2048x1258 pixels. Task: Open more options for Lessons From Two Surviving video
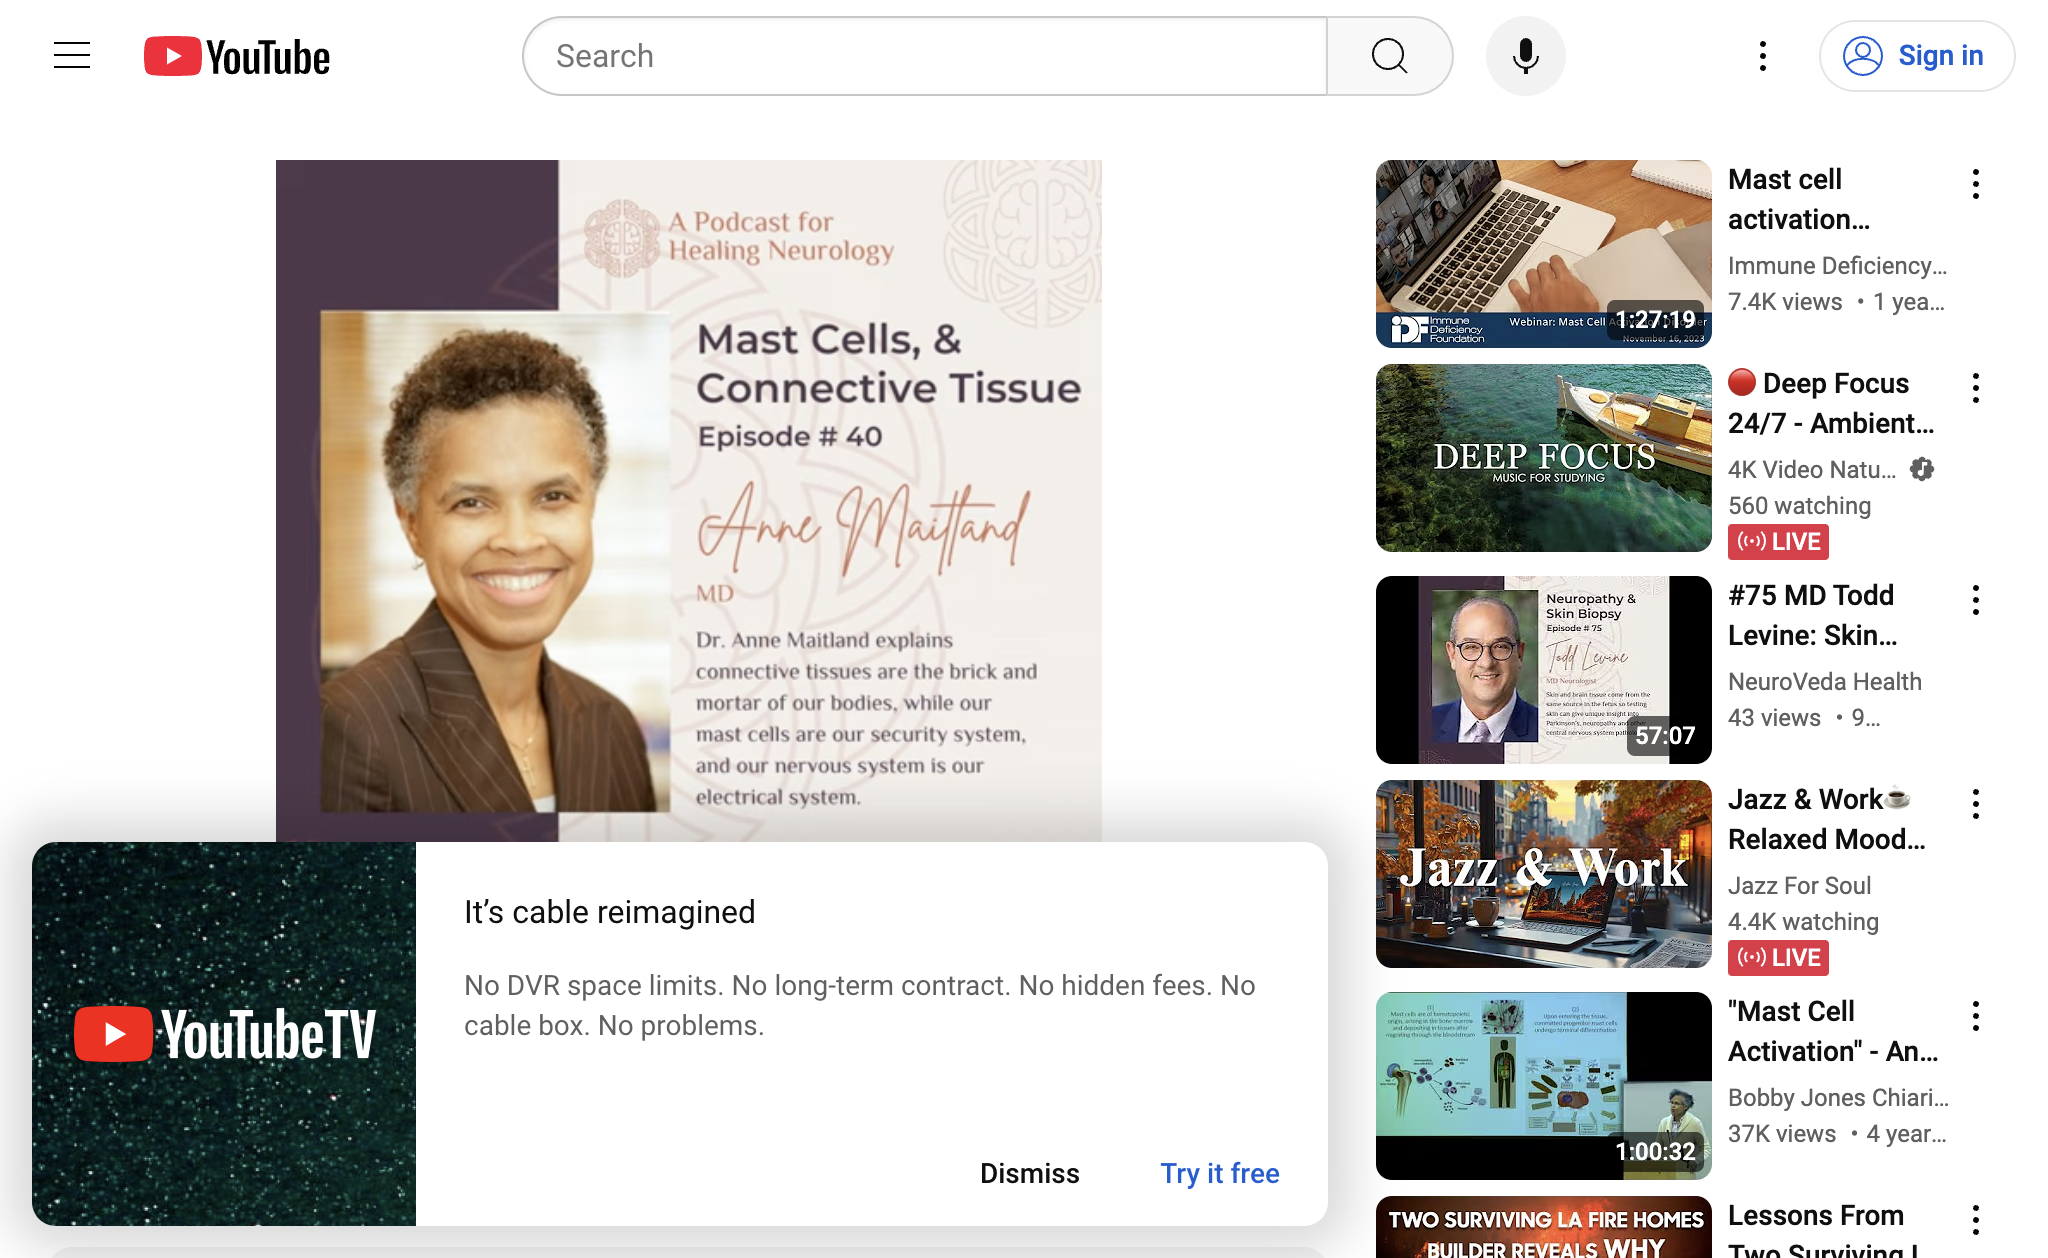pos(1976,1220)
